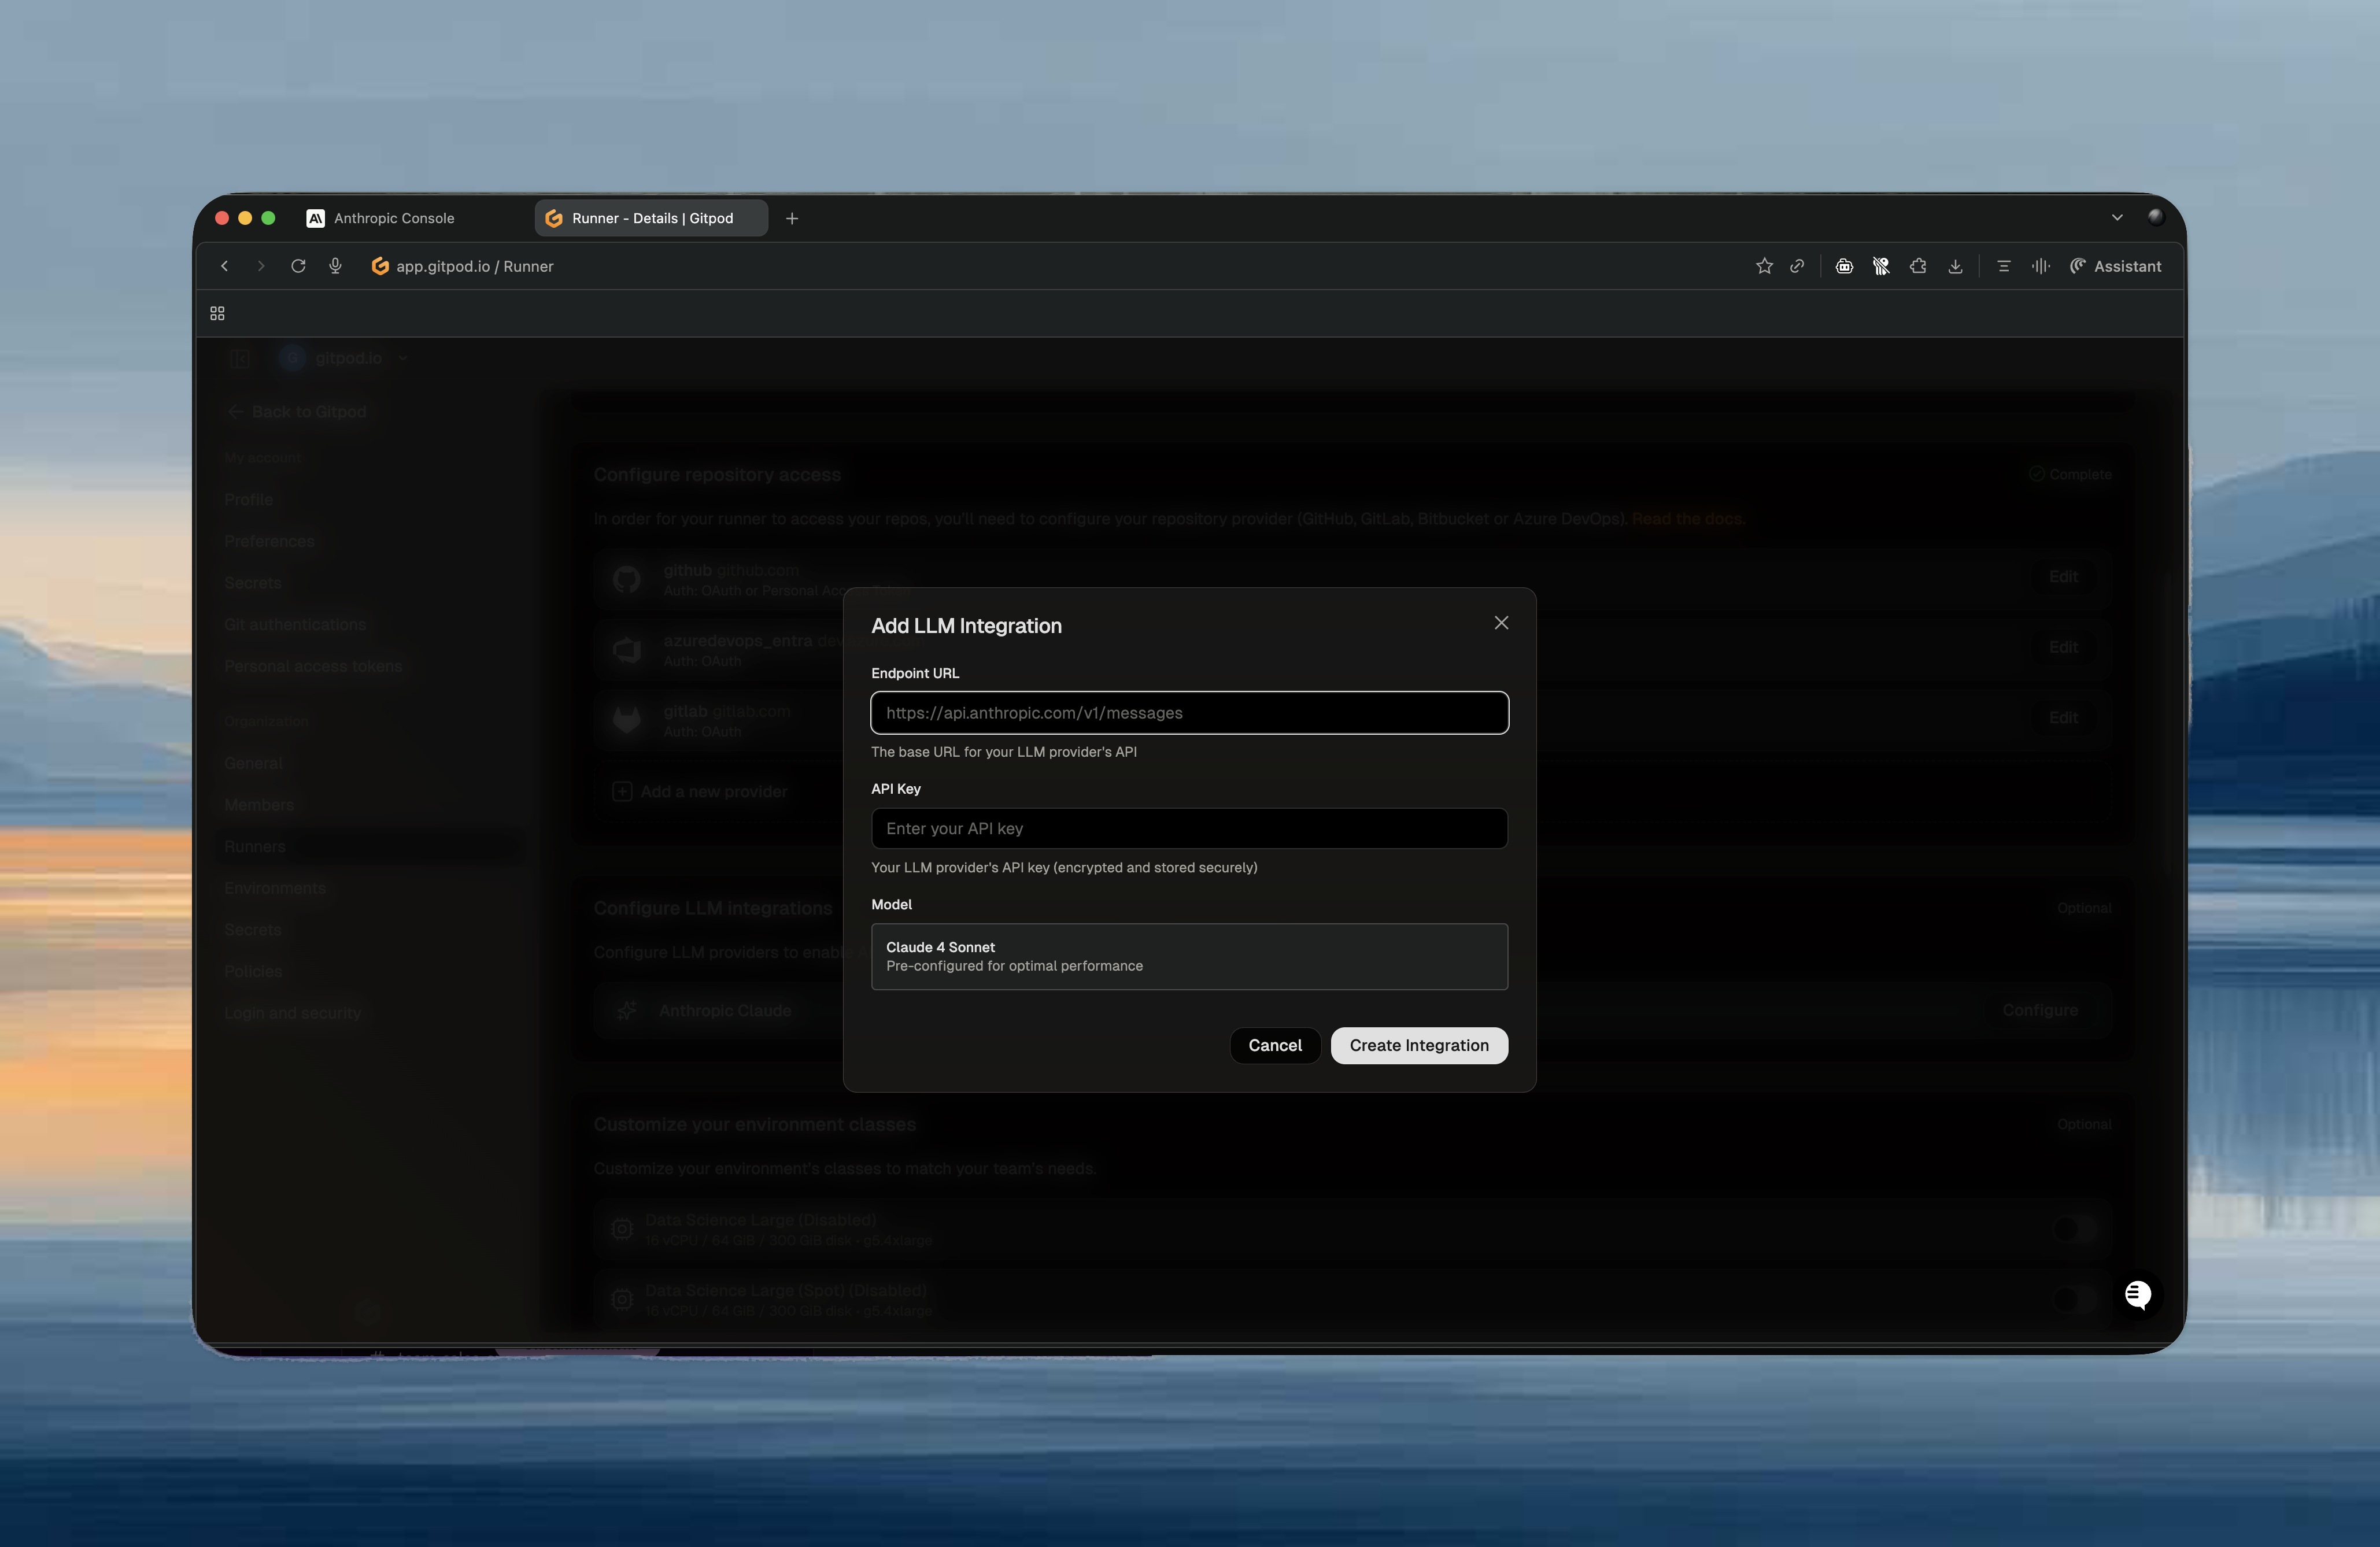Go back using the navigation arrow
Viewport: 2380px width, 1547px height.
coord(225,266)
